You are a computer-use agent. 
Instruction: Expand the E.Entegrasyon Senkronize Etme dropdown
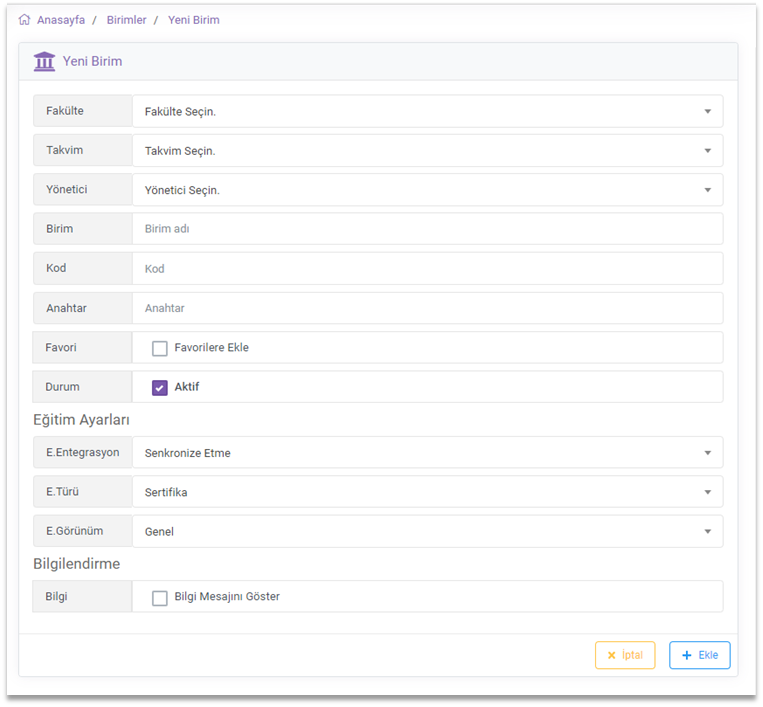427,453
